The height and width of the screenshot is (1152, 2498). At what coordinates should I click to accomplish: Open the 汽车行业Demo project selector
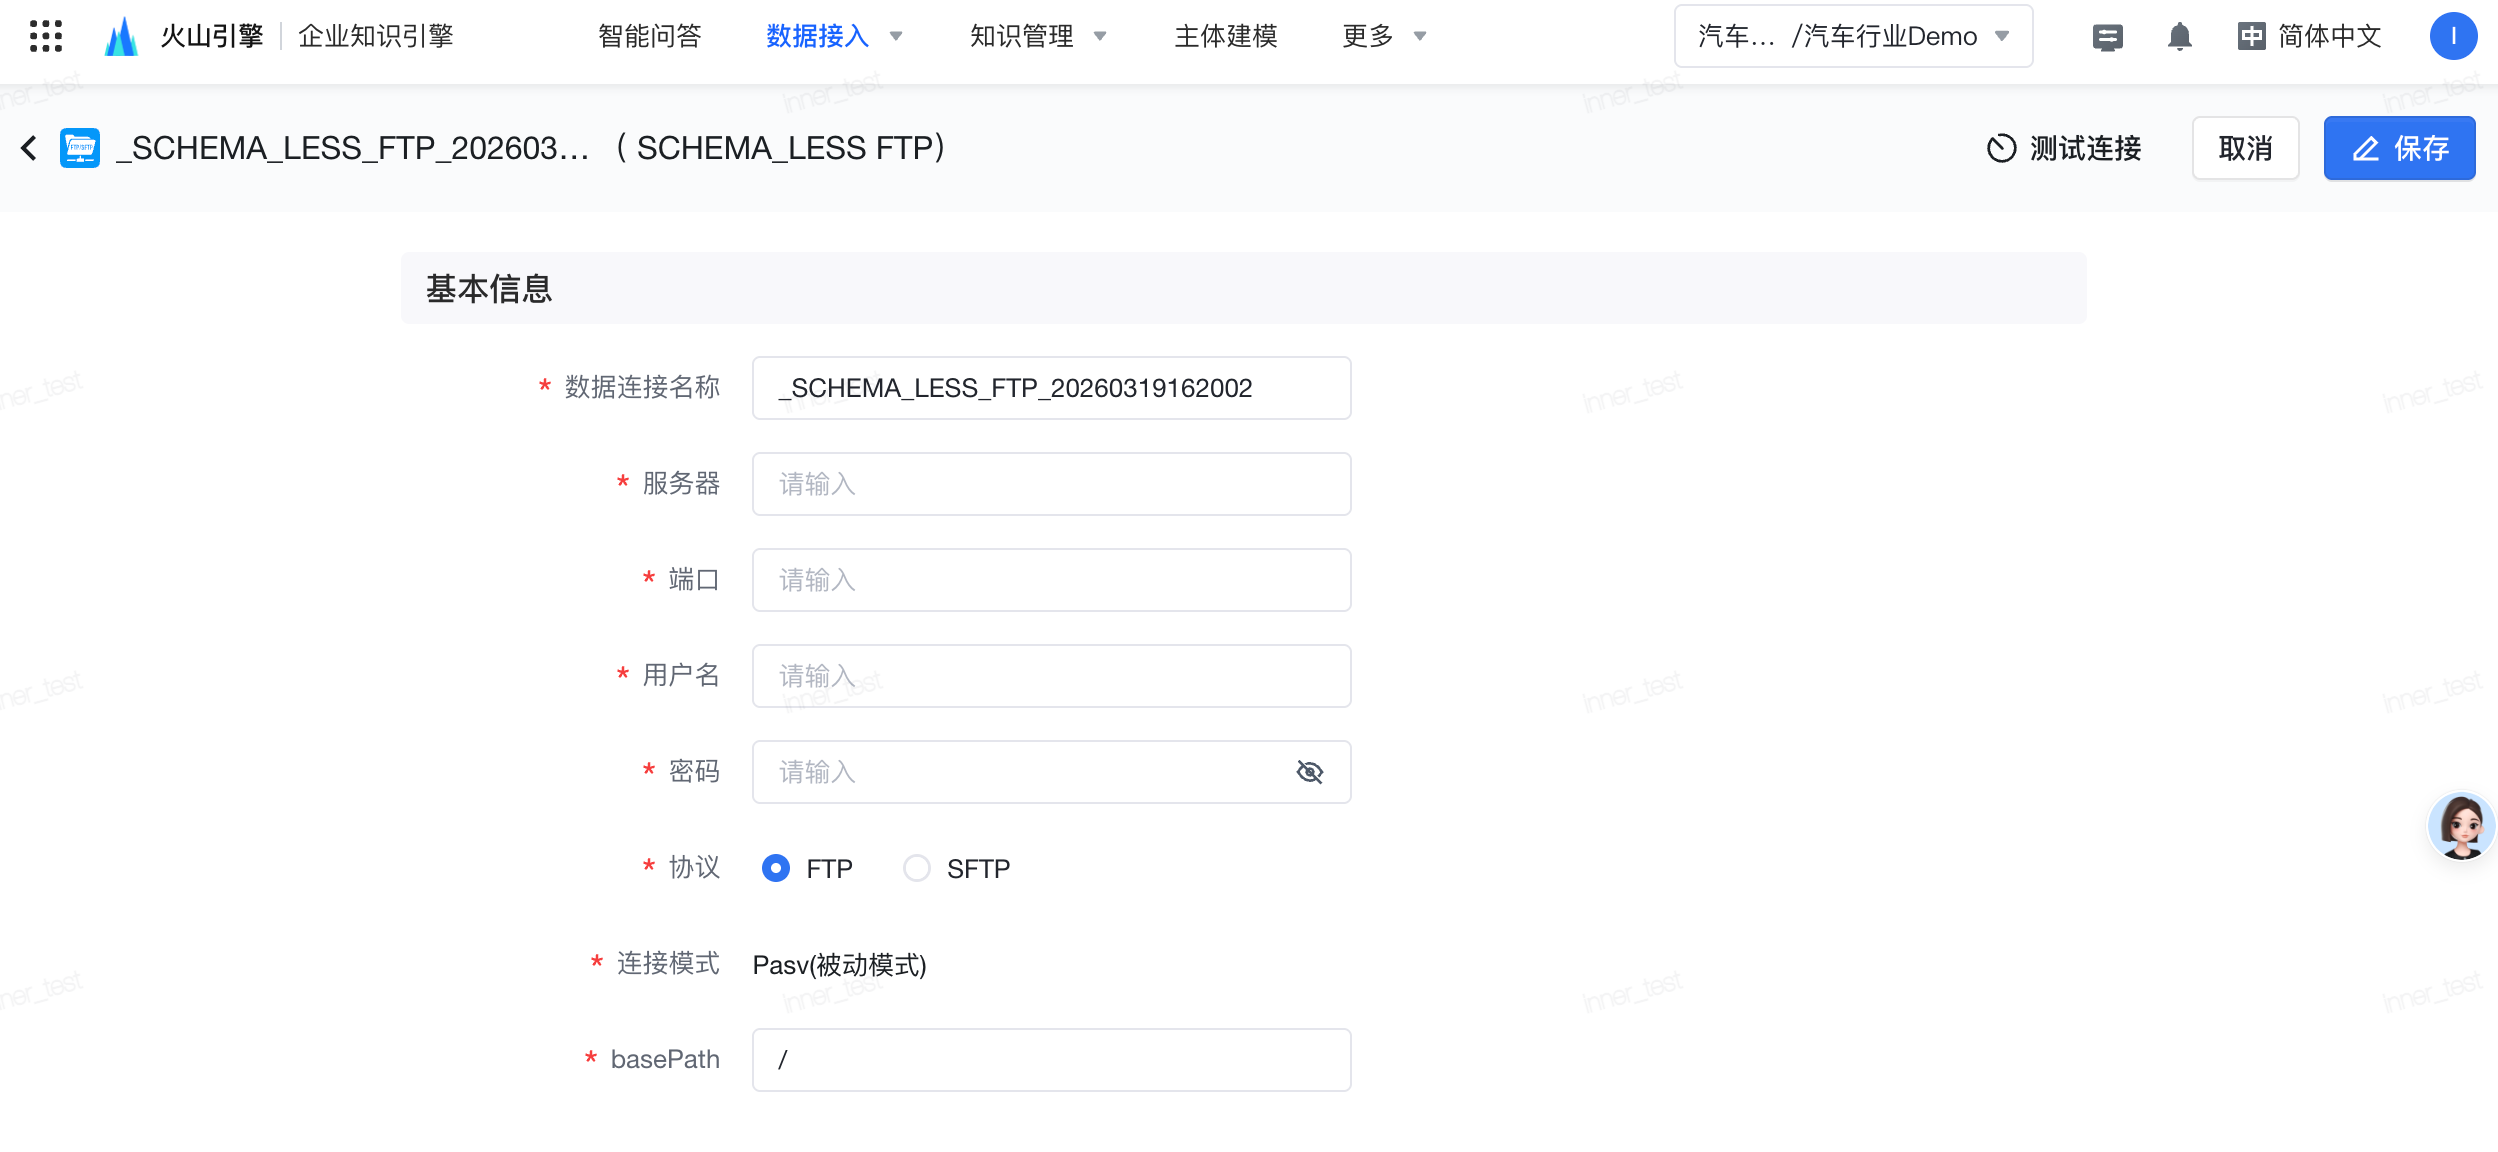(x=1853, y=36)
